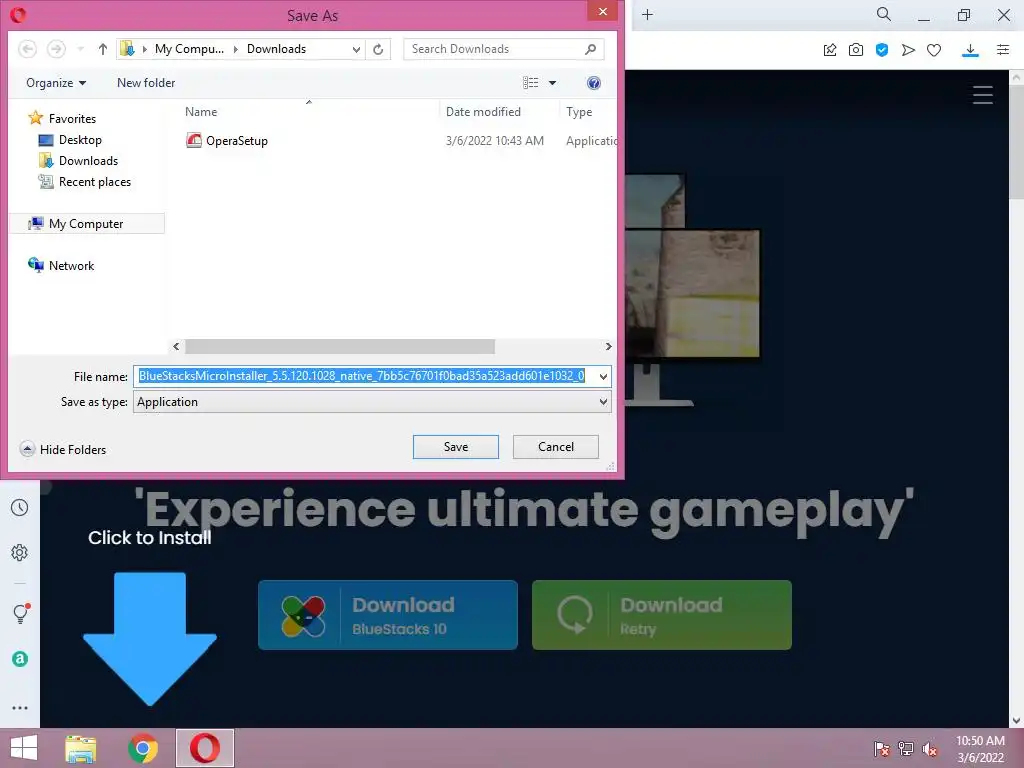Click the Forward arrow in Save As dialog
1024x768 pixels.
tap(56, 49)
